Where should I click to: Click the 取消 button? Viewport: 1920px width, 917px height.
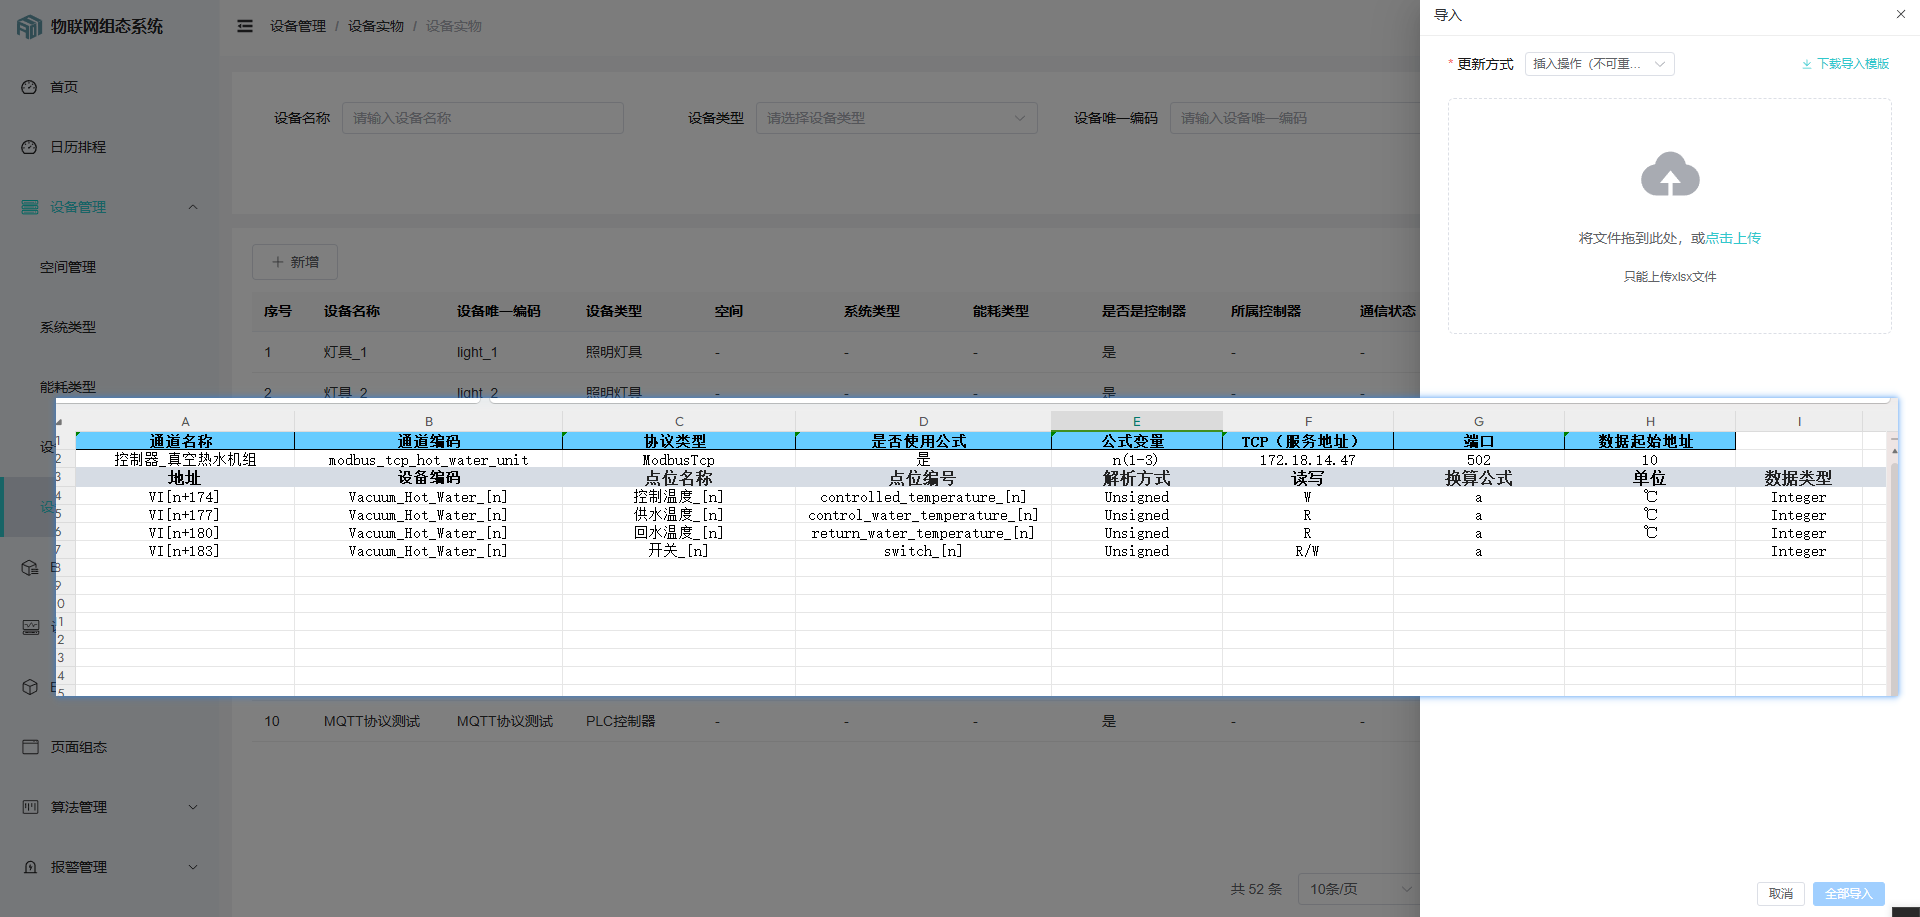(x=1780, y=894)
